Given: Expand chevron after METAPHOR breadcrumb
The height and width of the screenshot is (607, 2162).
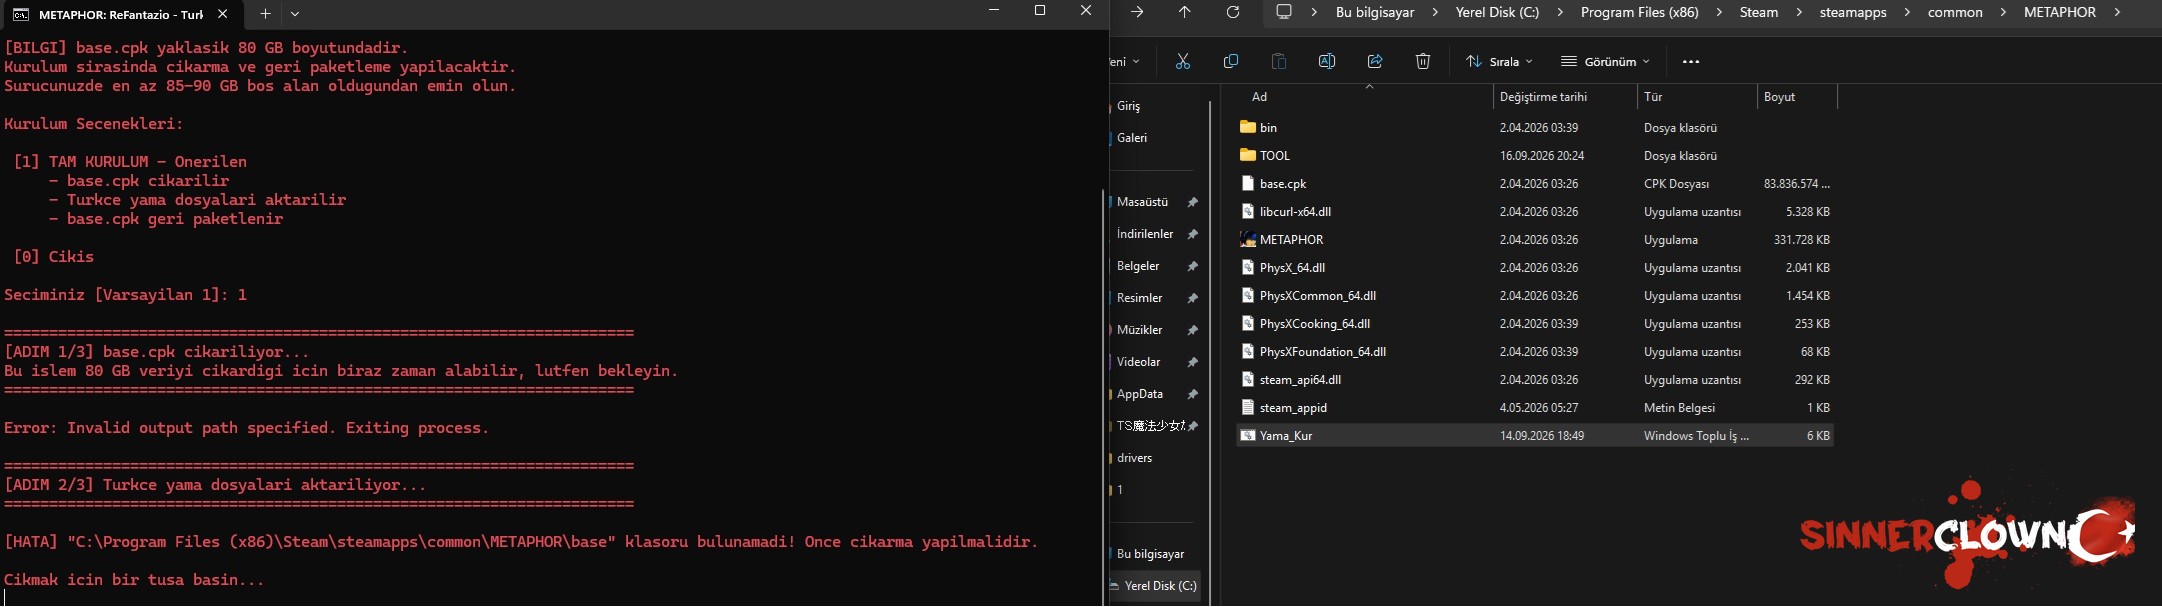Looking at the screenshot, I should pyautogui.click(x=2116, y=13).
